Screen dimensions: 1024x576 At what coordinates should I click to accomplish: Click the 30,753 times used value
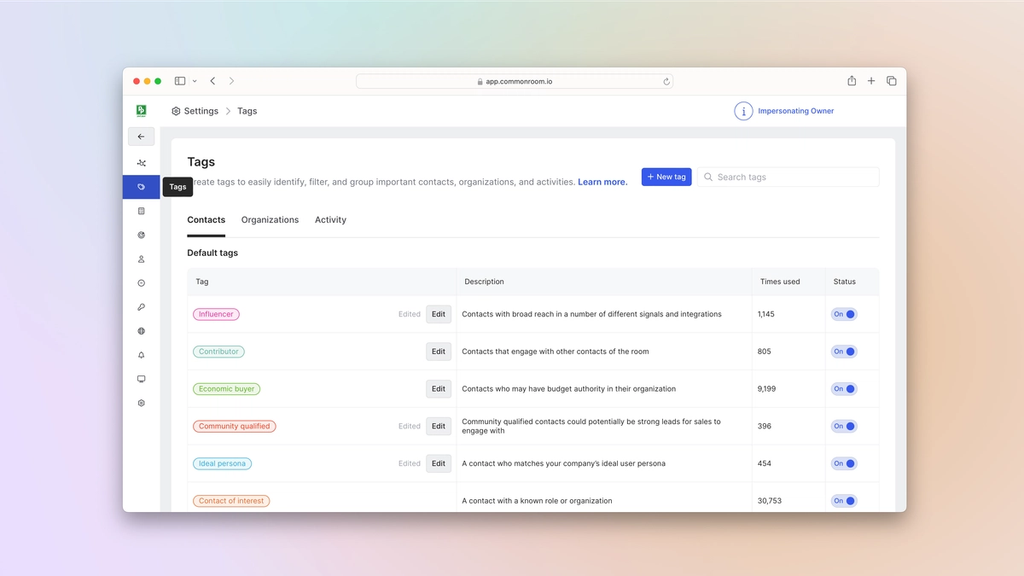[x=769, y=501]
